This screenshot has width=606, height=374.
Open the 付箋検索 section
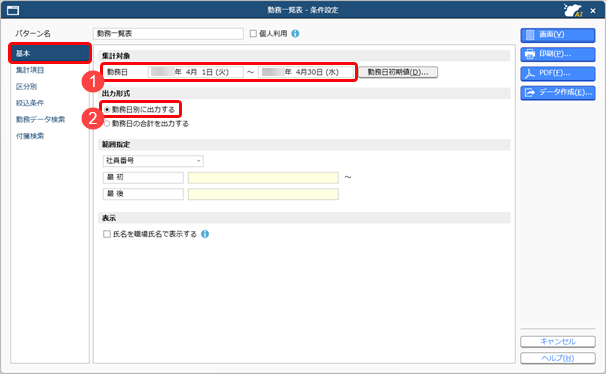click(x=30, y=136)
